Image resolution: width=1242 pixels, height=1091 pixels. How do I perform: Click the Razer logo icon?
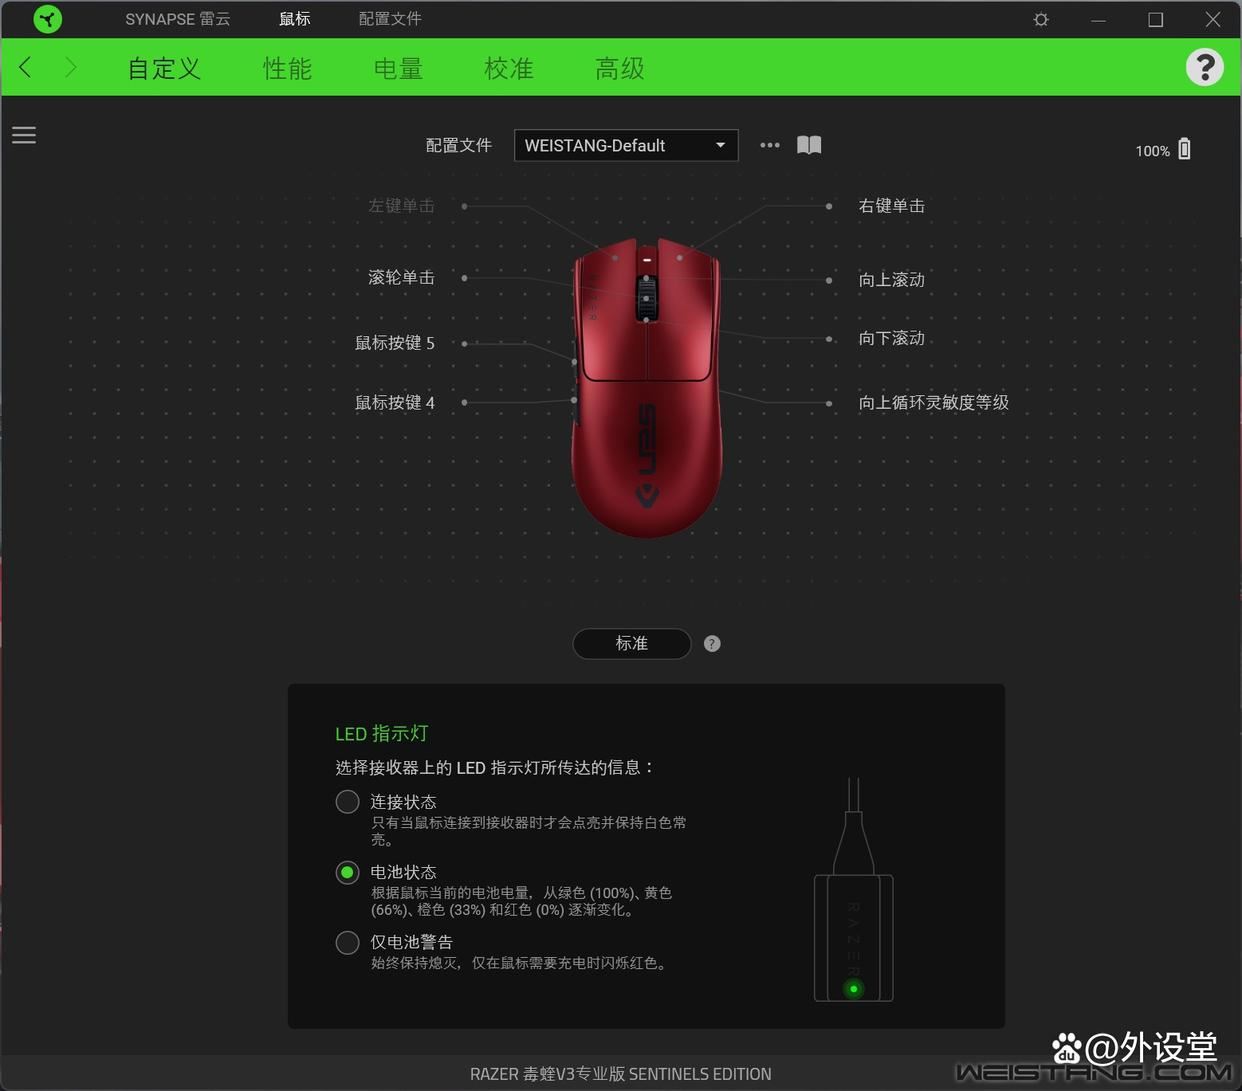click(x=47, y=19)
